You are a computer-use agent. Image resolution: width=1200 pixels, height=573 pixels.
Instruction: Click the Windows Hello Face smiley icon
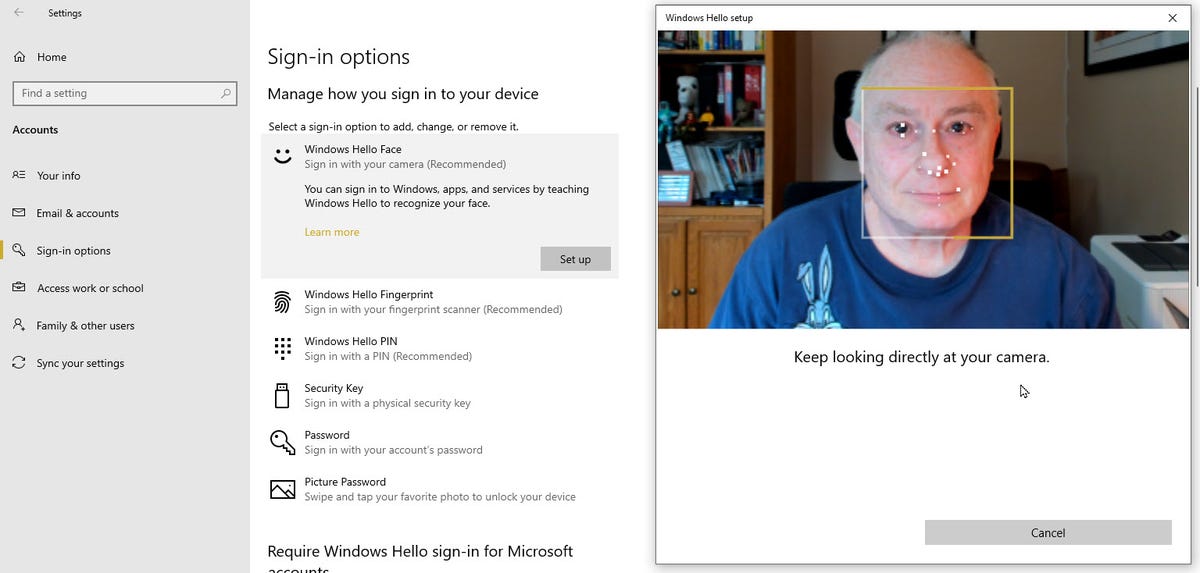point(283,156)
